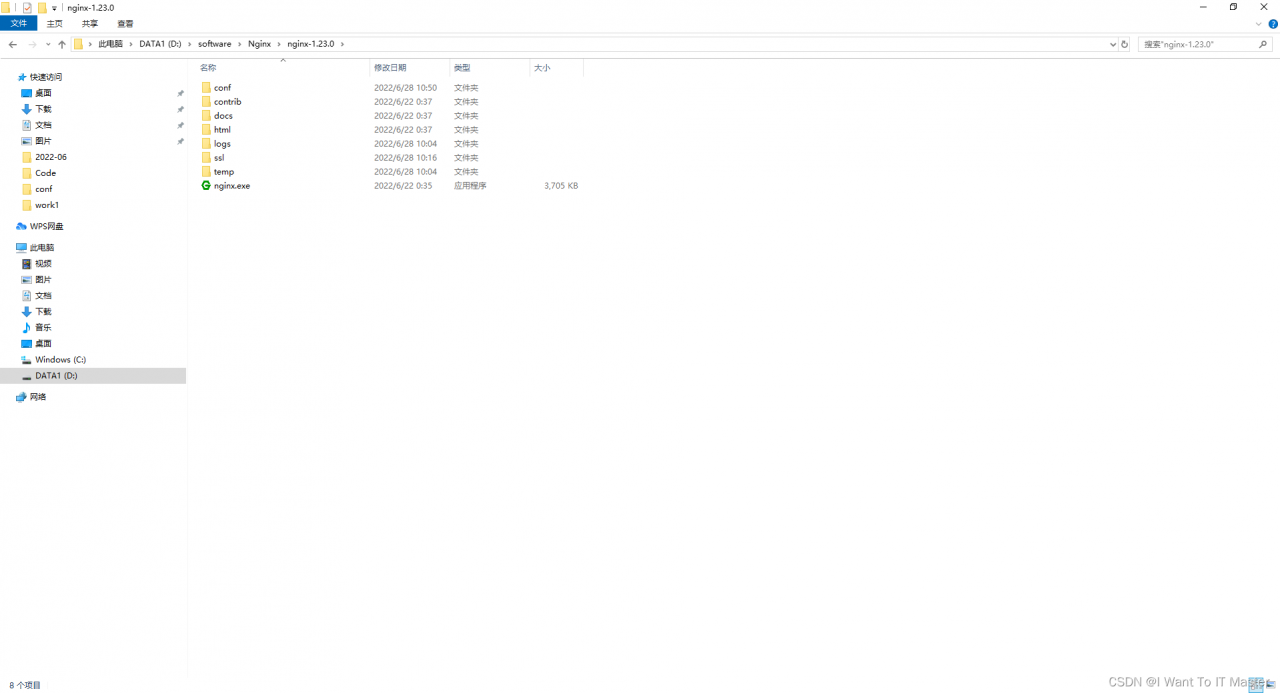This screenshot has width=1280, height=693.
Task: Open recent locations dropdown beside forward arrow
Action: (x=48, y=44)
